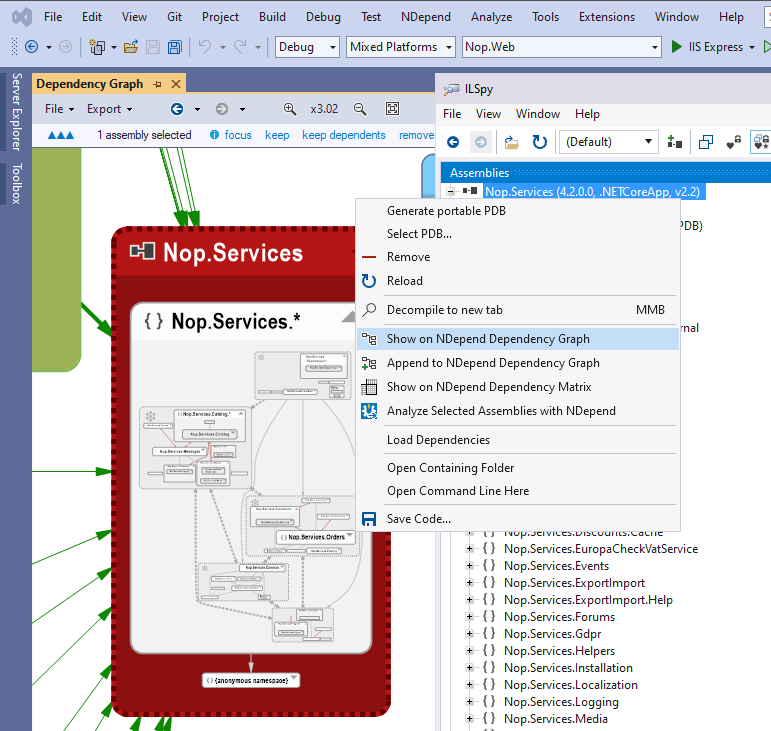
Task: Choose Show on NDepend Dependency Matrix
Action: pos(518,387)
